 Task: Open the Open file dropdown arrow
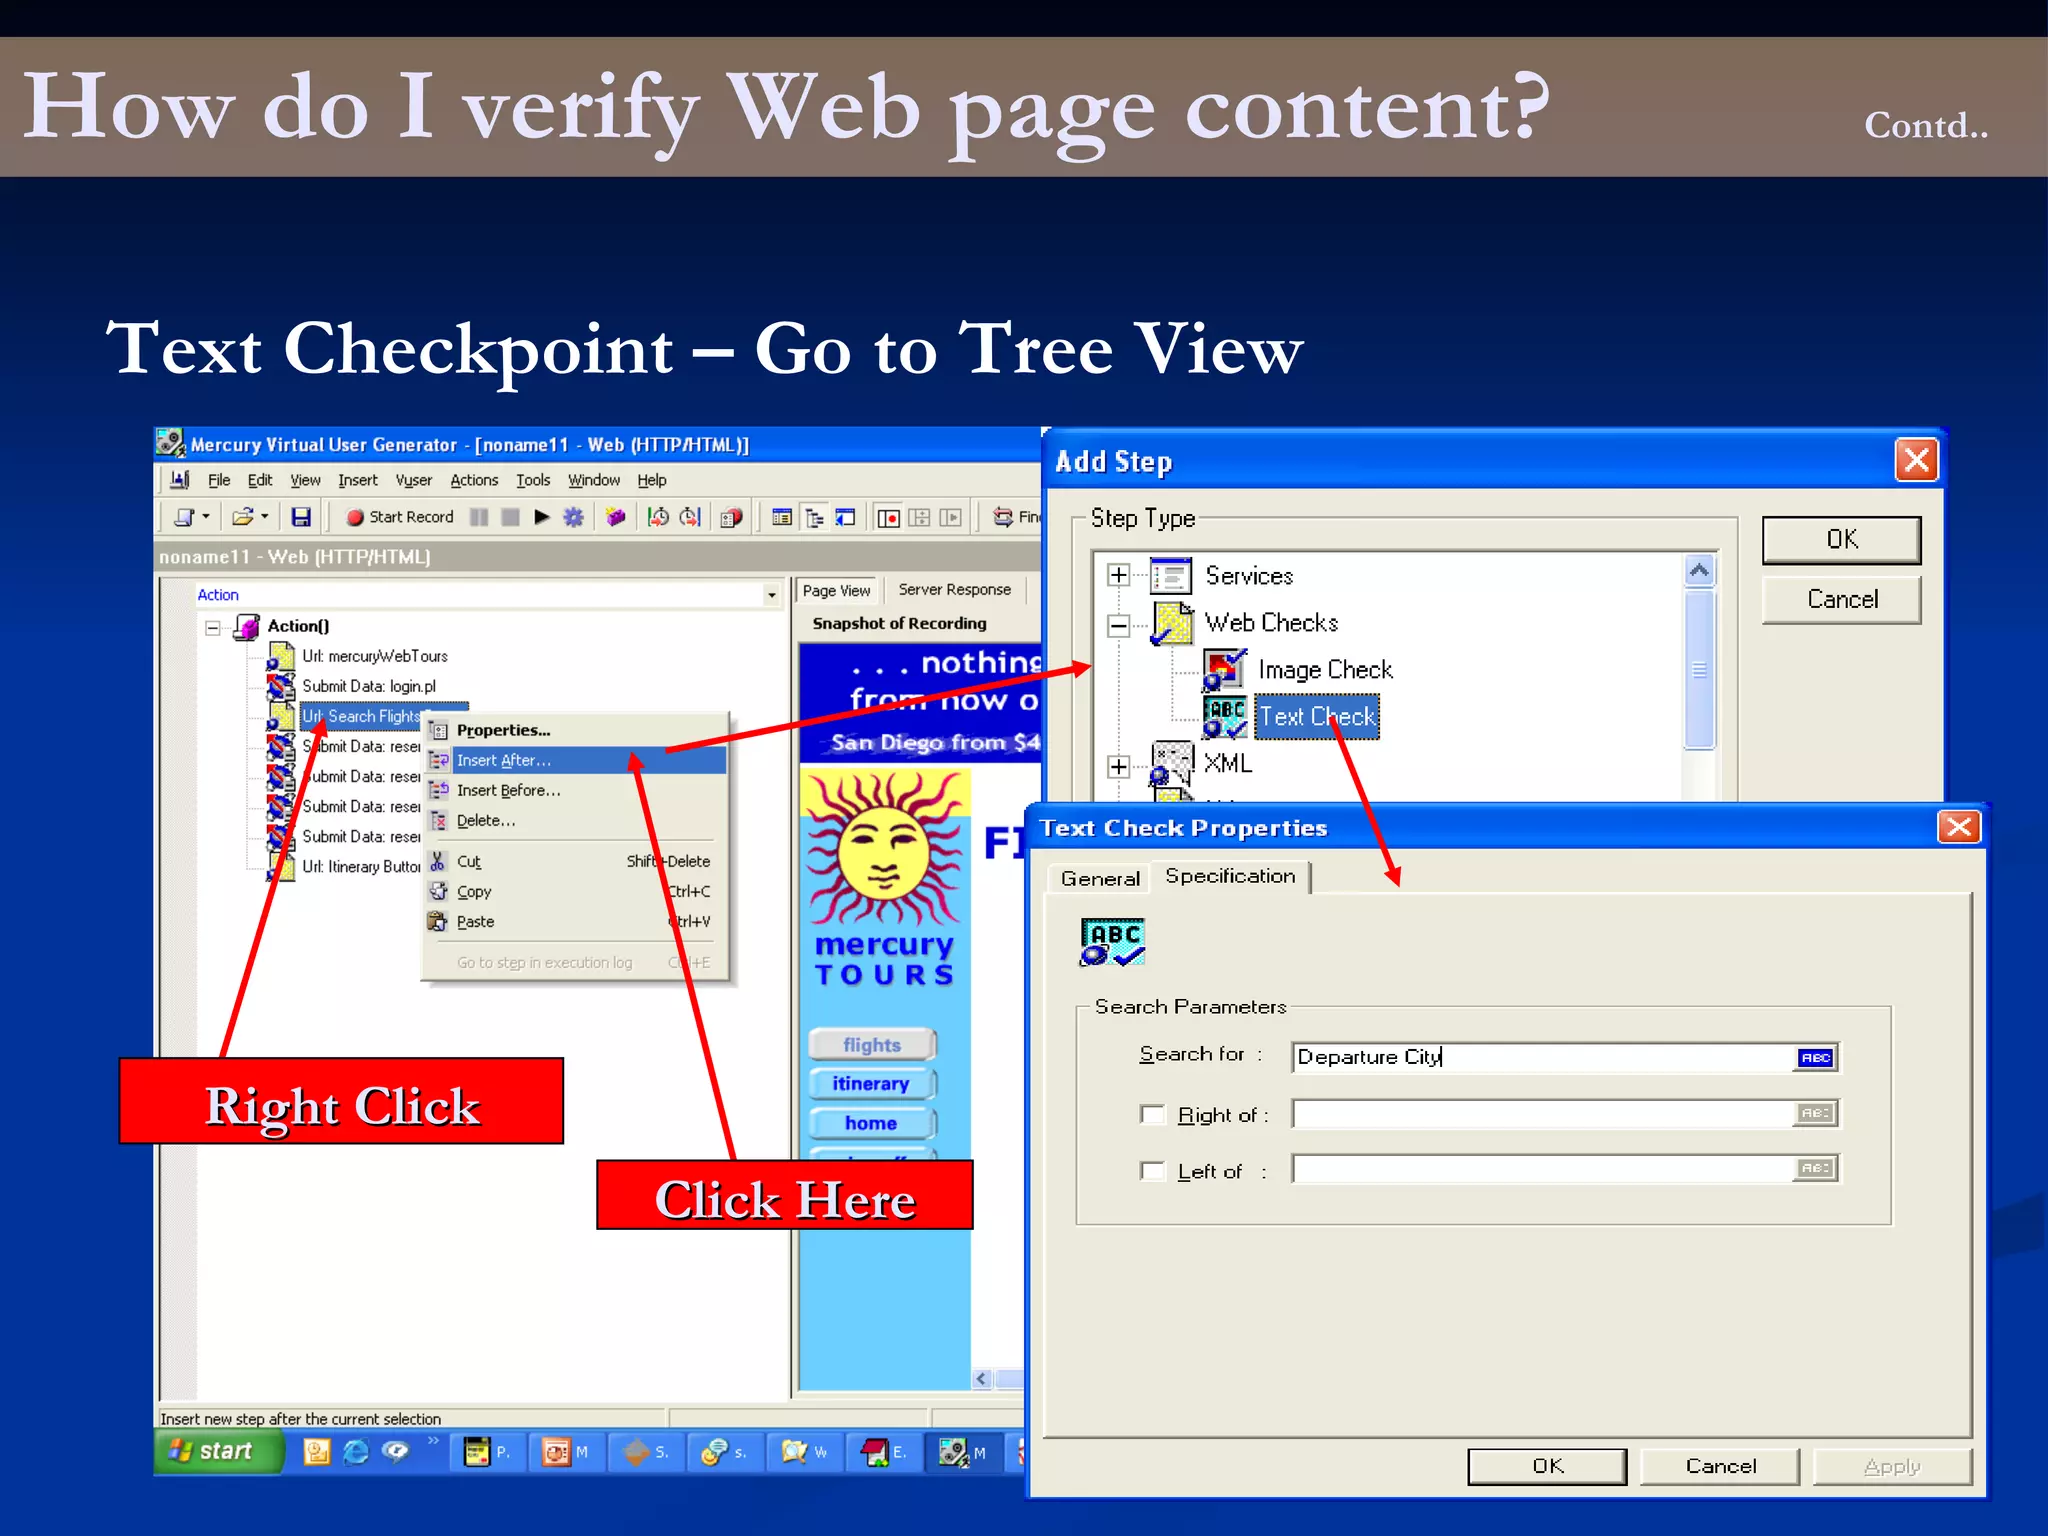pyautogui.click(x=265, y=517)
